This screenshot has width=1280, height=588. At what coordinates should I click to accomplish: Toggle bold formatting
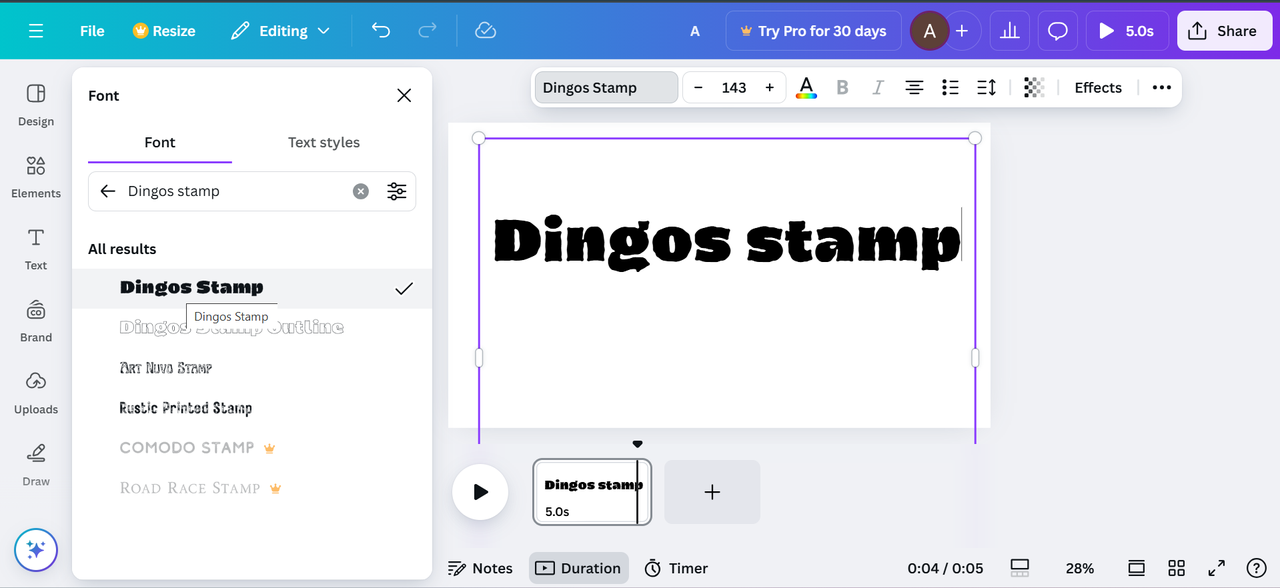pos(842,88)
